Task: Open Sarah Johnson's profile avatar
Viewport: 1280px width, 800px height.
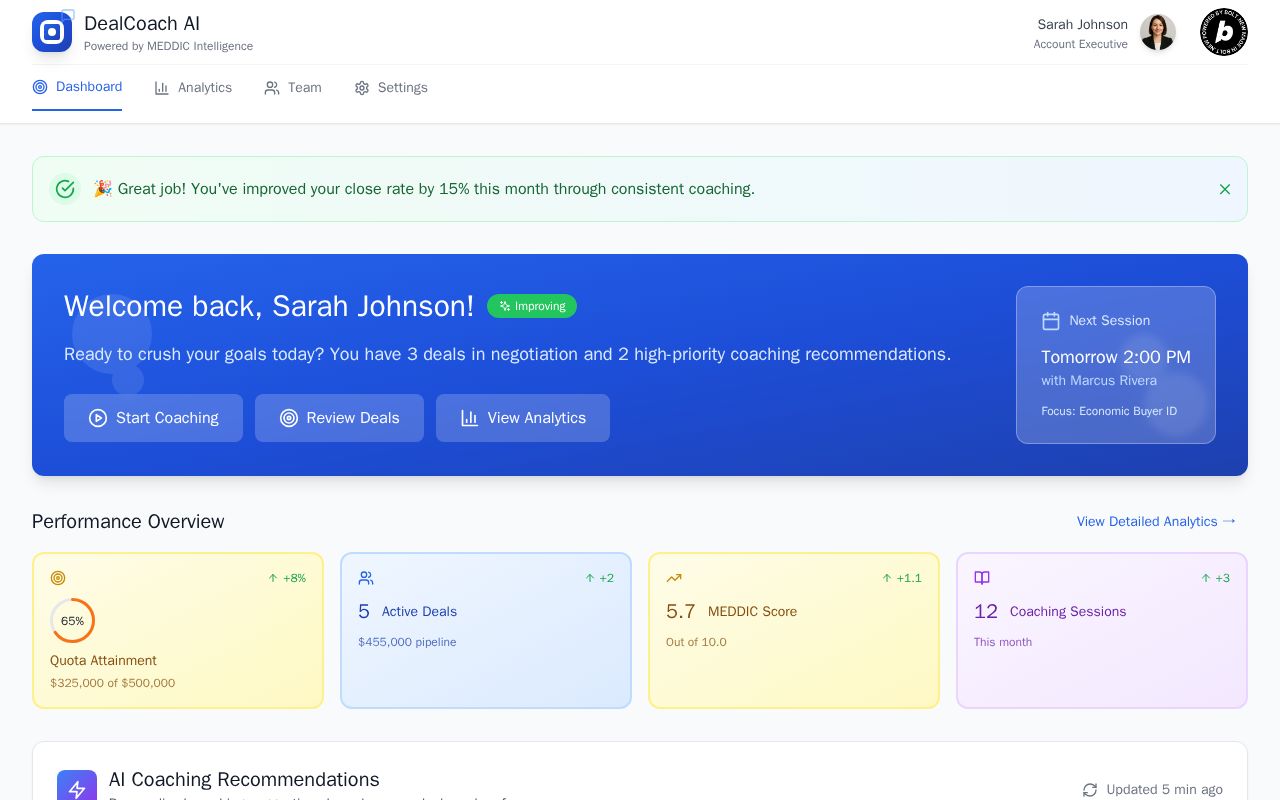Action: (x=1158, y=32)
